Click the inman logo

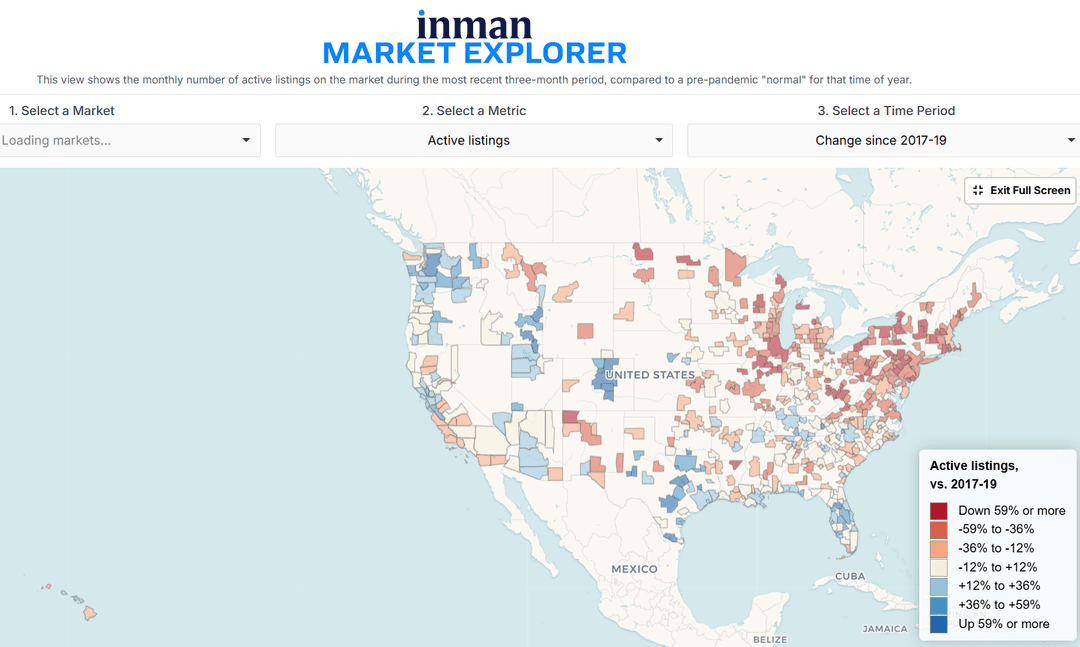coord(474,25)
